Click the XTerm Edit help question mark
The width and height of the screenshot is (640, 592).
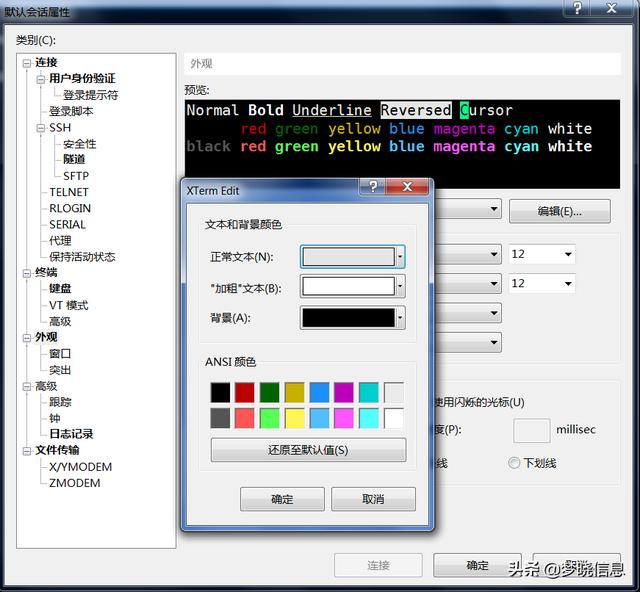[373, 187]
